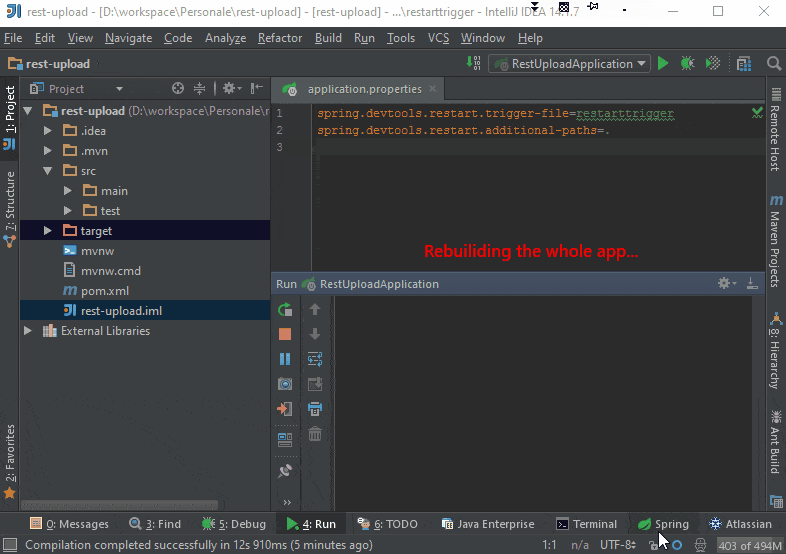Image resolution: width=786 pixels, height=554 pixels.
Task: Expand the target folder
Action: [x=48, y=231]
